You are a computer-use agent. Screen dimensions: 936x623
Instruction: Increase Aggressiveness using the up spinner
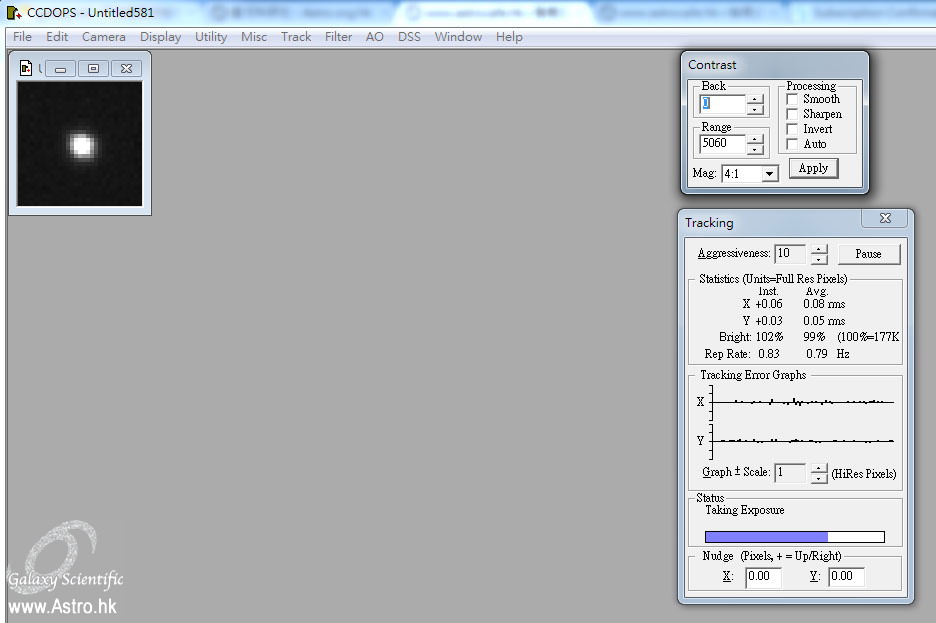pos(819,249)
